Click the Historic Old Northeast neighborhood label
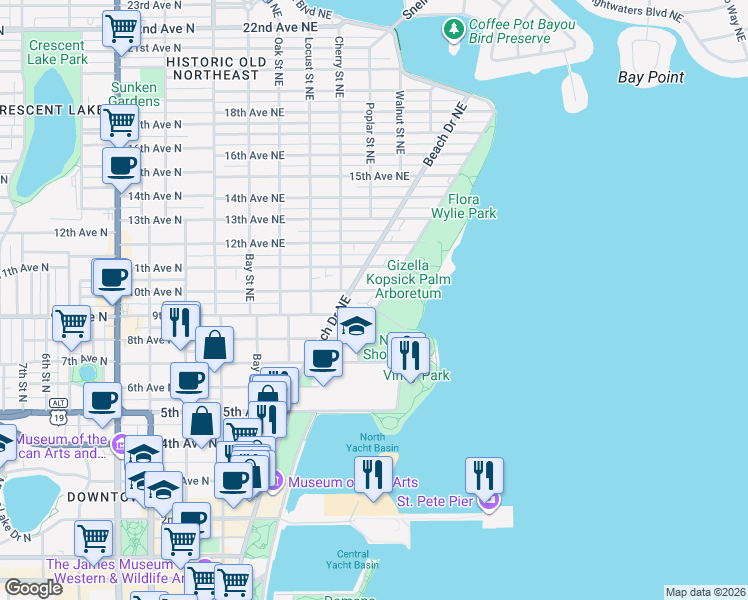 [216, 69]
